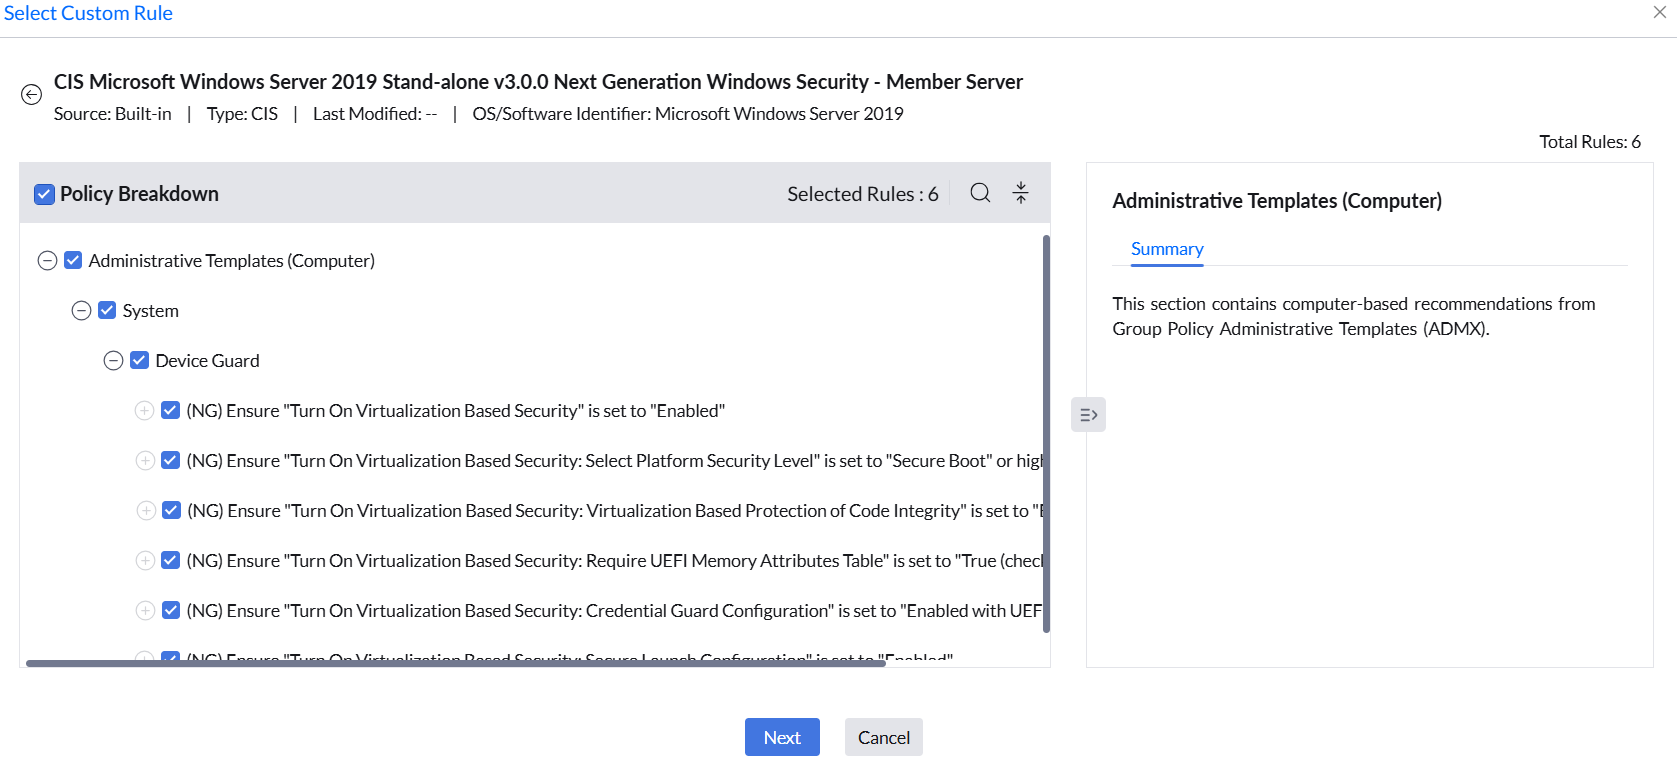Image resolution: width=1677 pixels, height=771 pixels.
Task: Collapse the Device Guard tree node
Action: pos(114,360)
